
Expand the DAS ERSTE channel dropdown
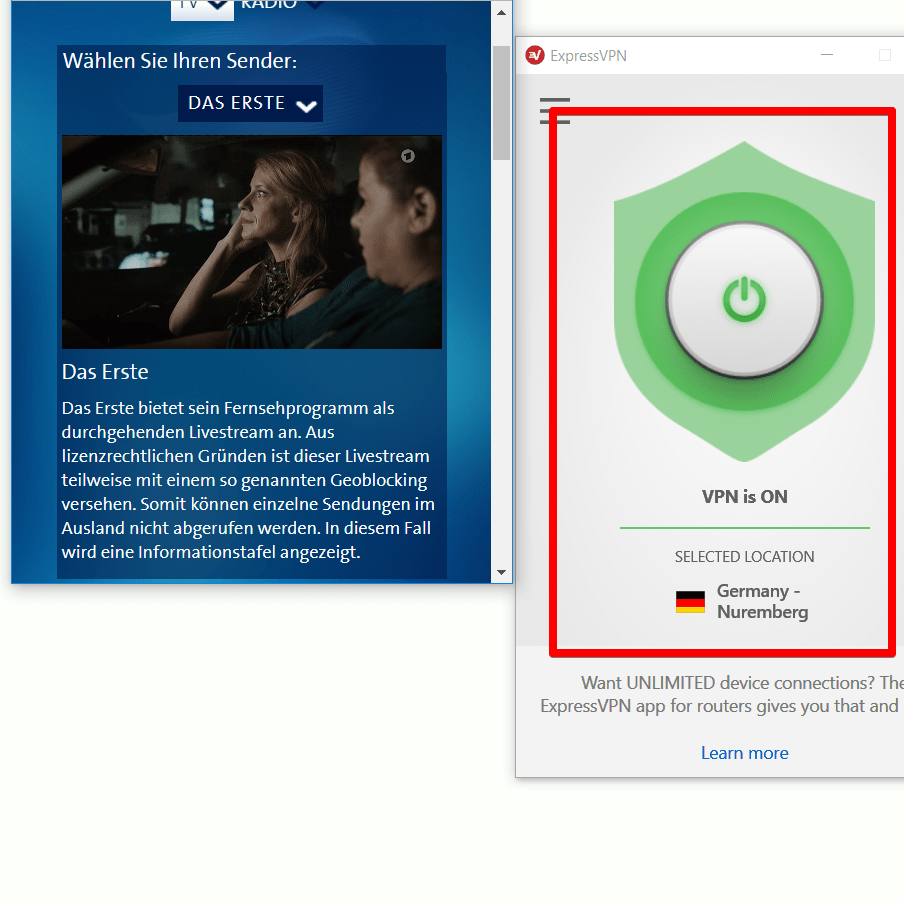pyautogui.click(x=250, y=103)
